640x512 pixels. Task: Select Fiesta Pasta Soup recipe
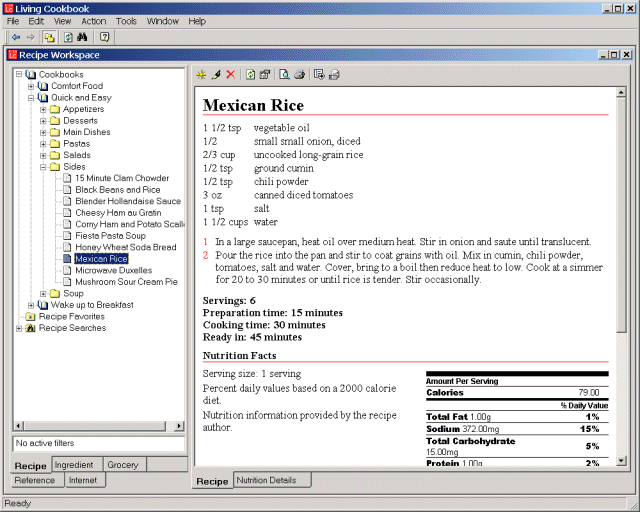[x=110, y=236]
